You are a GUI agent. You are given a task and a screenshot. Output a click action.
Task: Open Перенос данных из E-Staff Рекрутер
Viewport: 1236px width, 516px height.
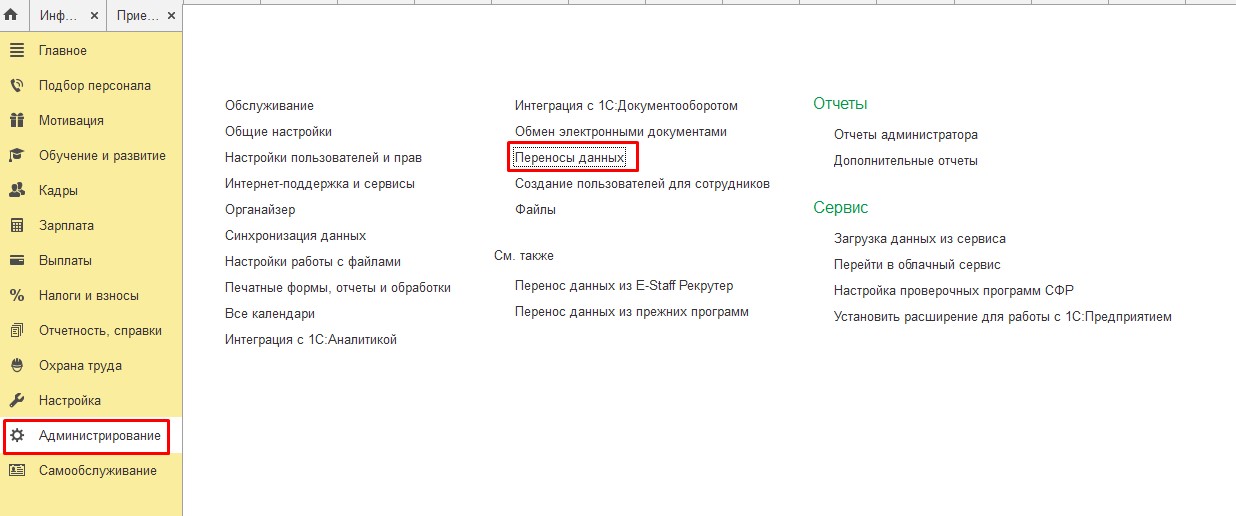coord(624,286)
